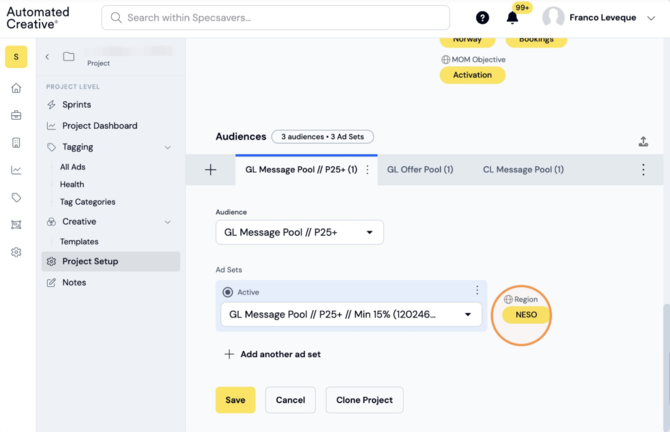Open Sprints in project menu
Screen dimensions: 670x432
[76, 105]
